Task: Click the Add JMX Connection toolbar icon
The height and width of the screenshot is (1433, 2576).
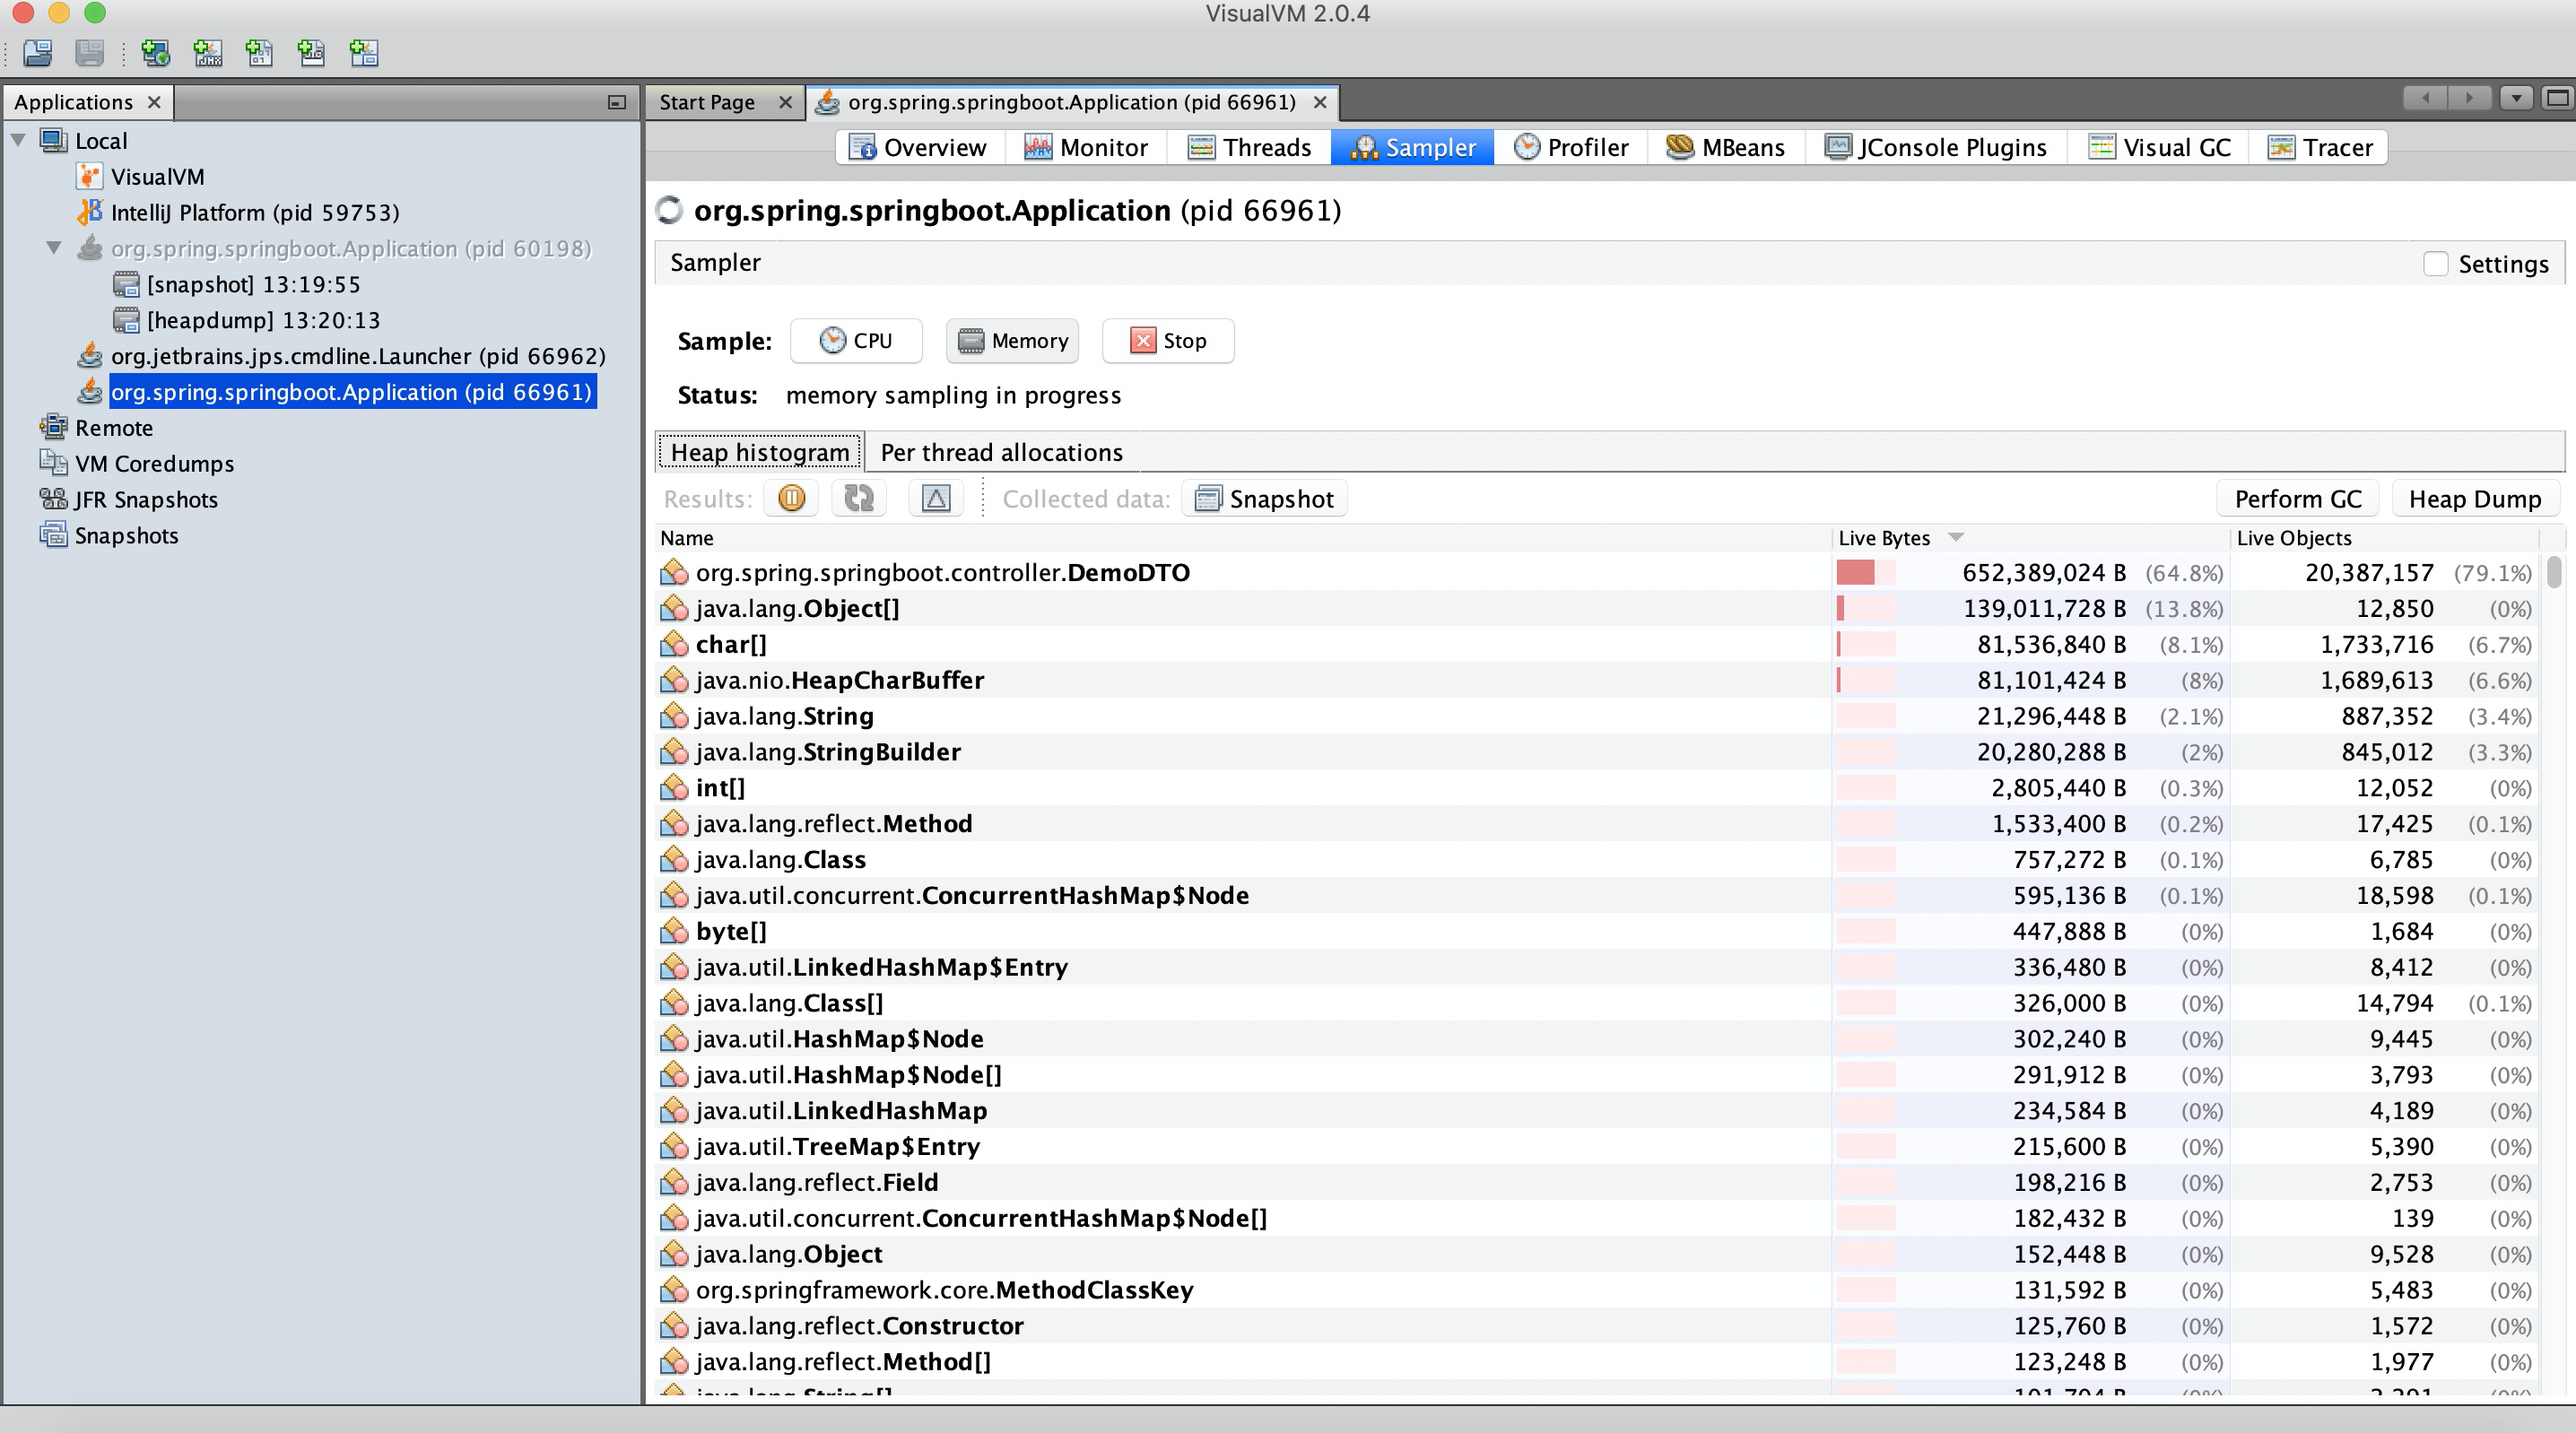Action: tap(208, 52)
